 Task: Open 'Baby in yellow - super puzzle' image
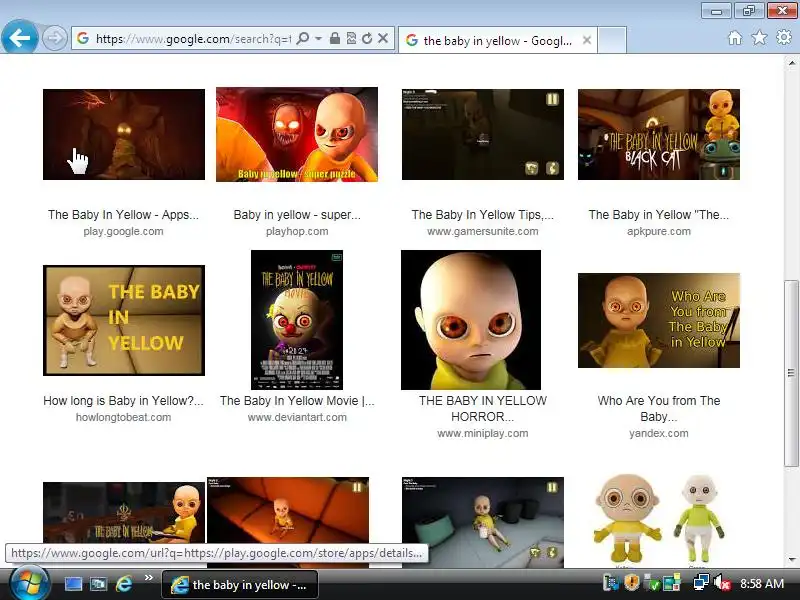click(x=297, y=134)
